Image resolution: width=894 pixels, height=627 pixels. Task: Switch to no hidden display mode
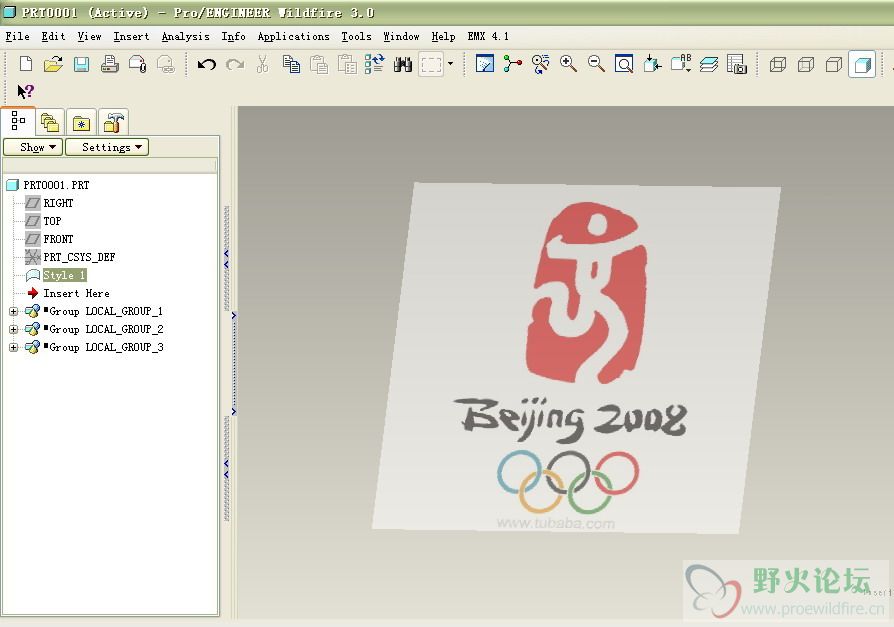(834, 64)
